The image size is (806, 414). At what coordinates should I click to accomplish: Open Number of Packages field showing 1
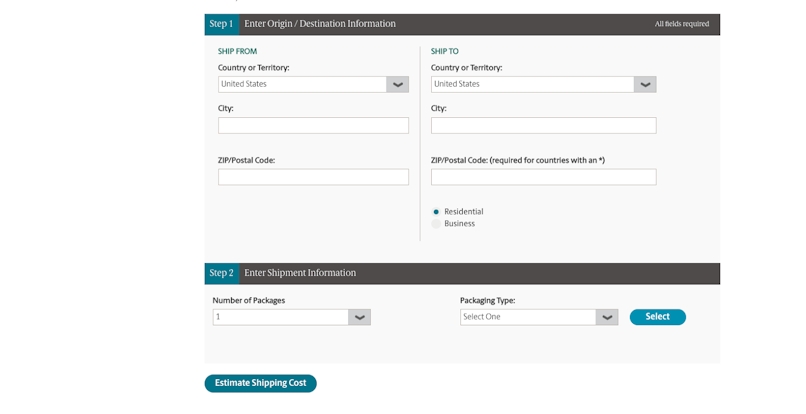(x=280, y=317)
